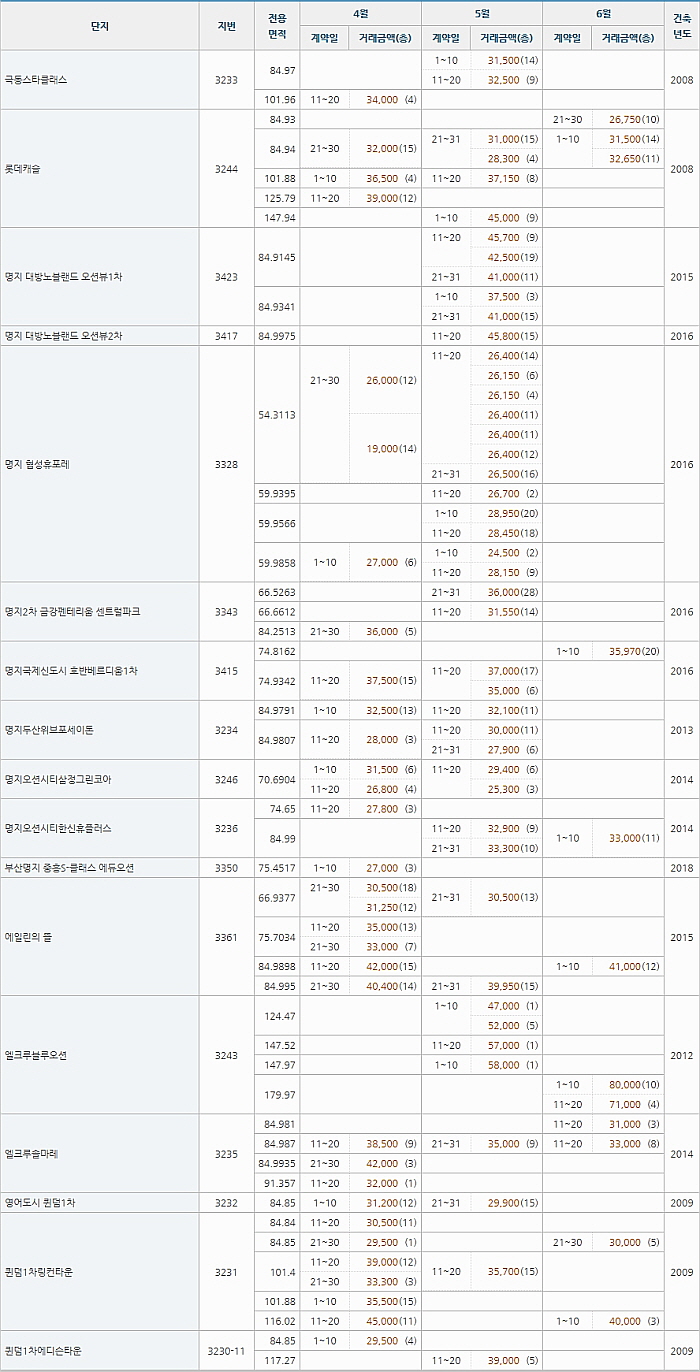Select 명지 더샵노블랜드 오션뷰2차
The height and width of the screenshot is (1372, 700).
pos(64,336)
